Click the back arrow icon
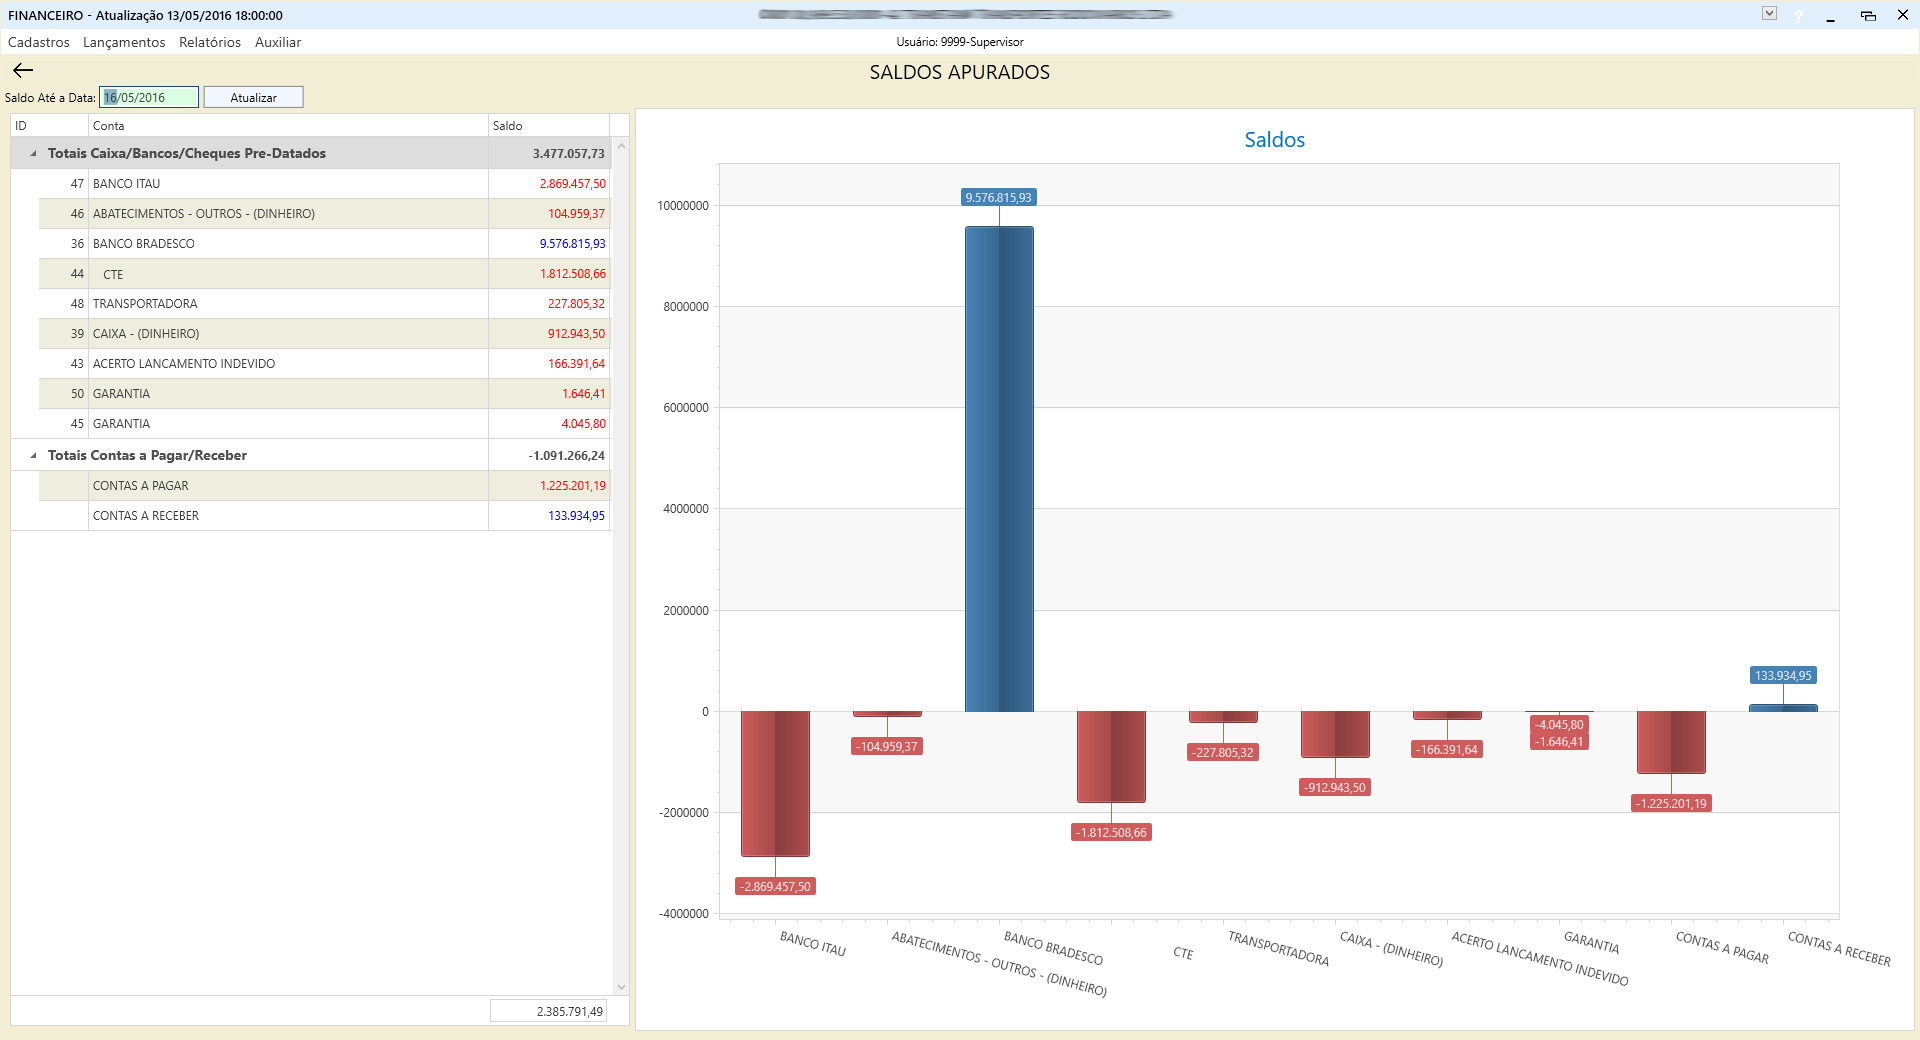 pos(23,70)
